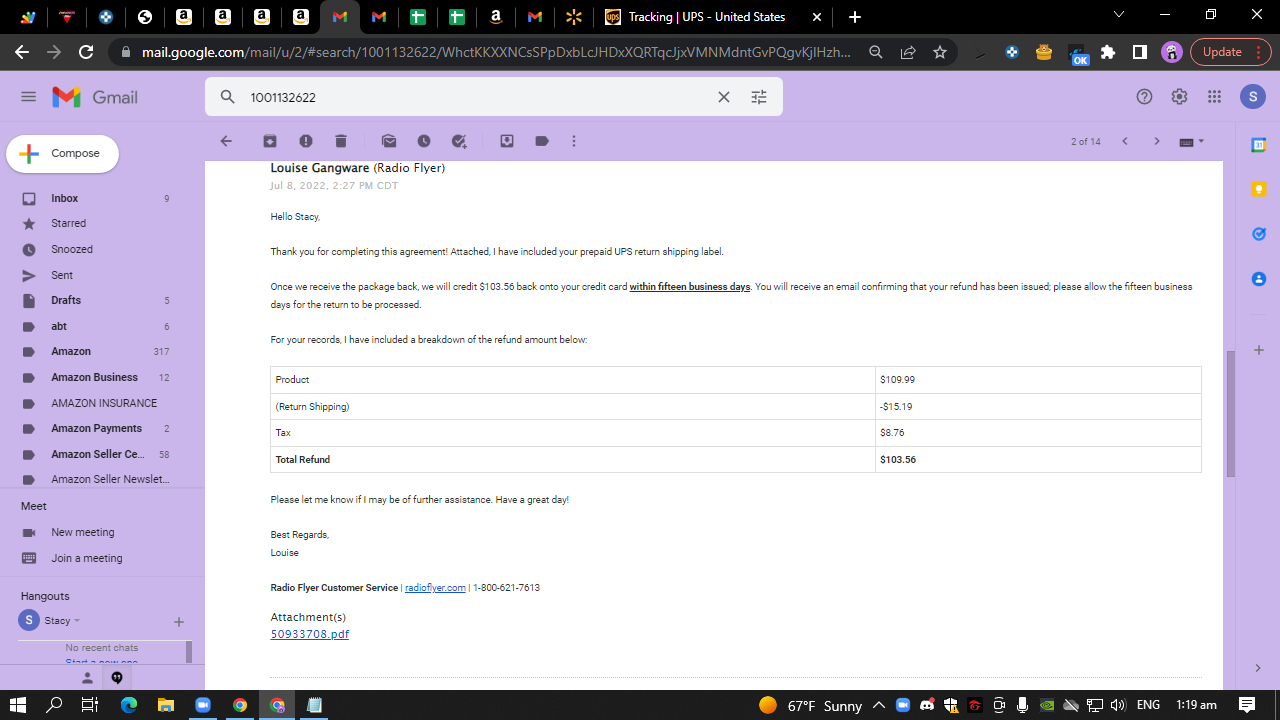Open Google Calendar in the side panel
Screen dimensions: 1280x720
[x=1259, y=145]
